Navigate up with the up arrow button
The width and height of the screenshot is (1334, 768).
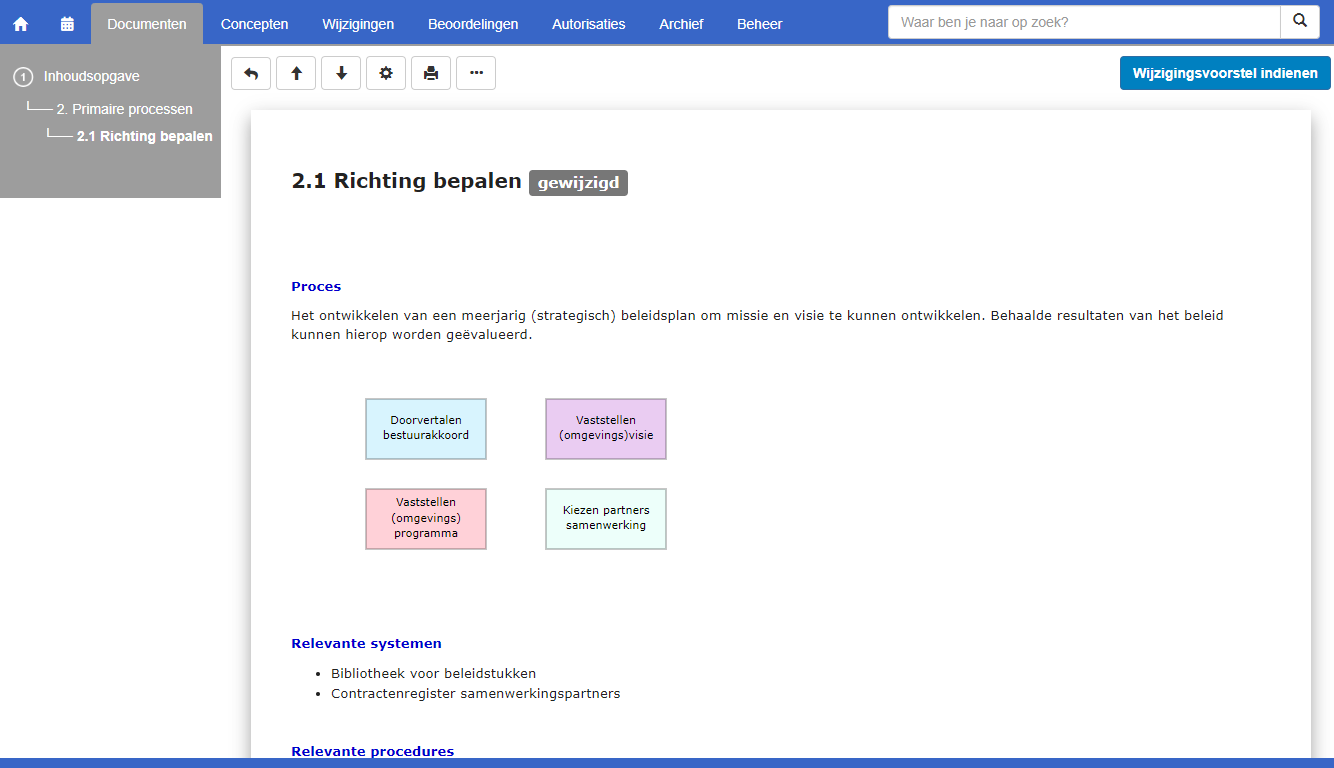pyautogui.click(x=296, y=73)
